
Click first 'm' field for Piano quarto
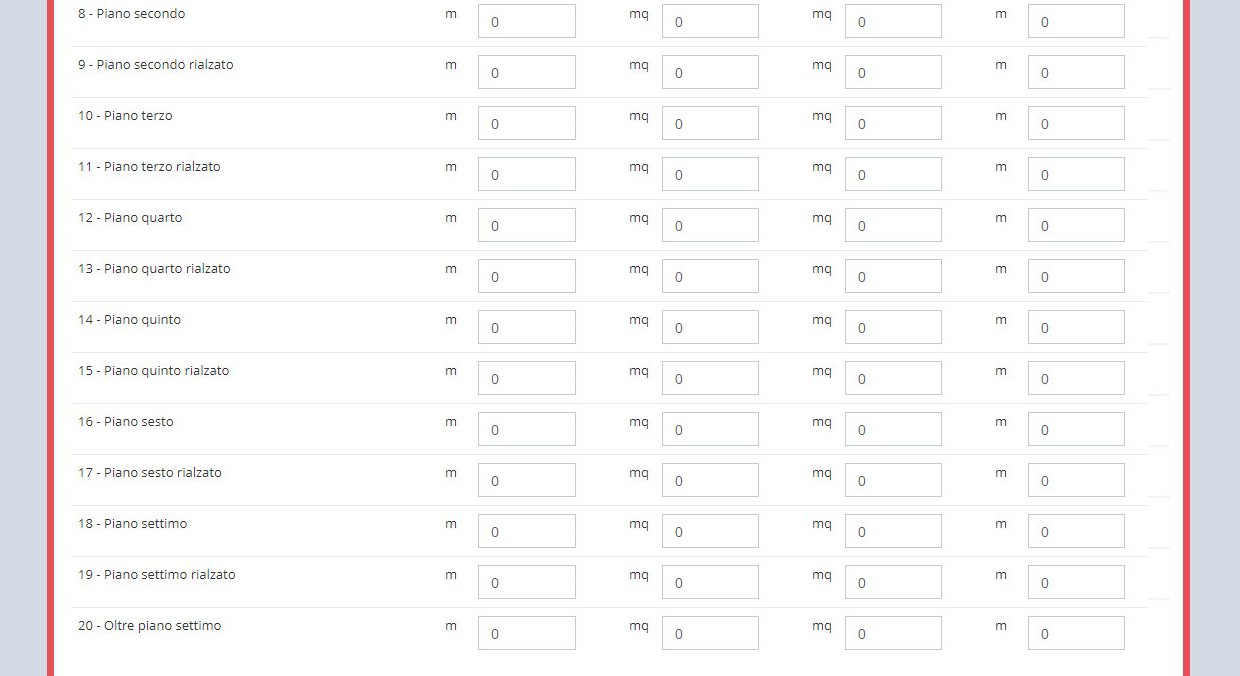[526, 225]
